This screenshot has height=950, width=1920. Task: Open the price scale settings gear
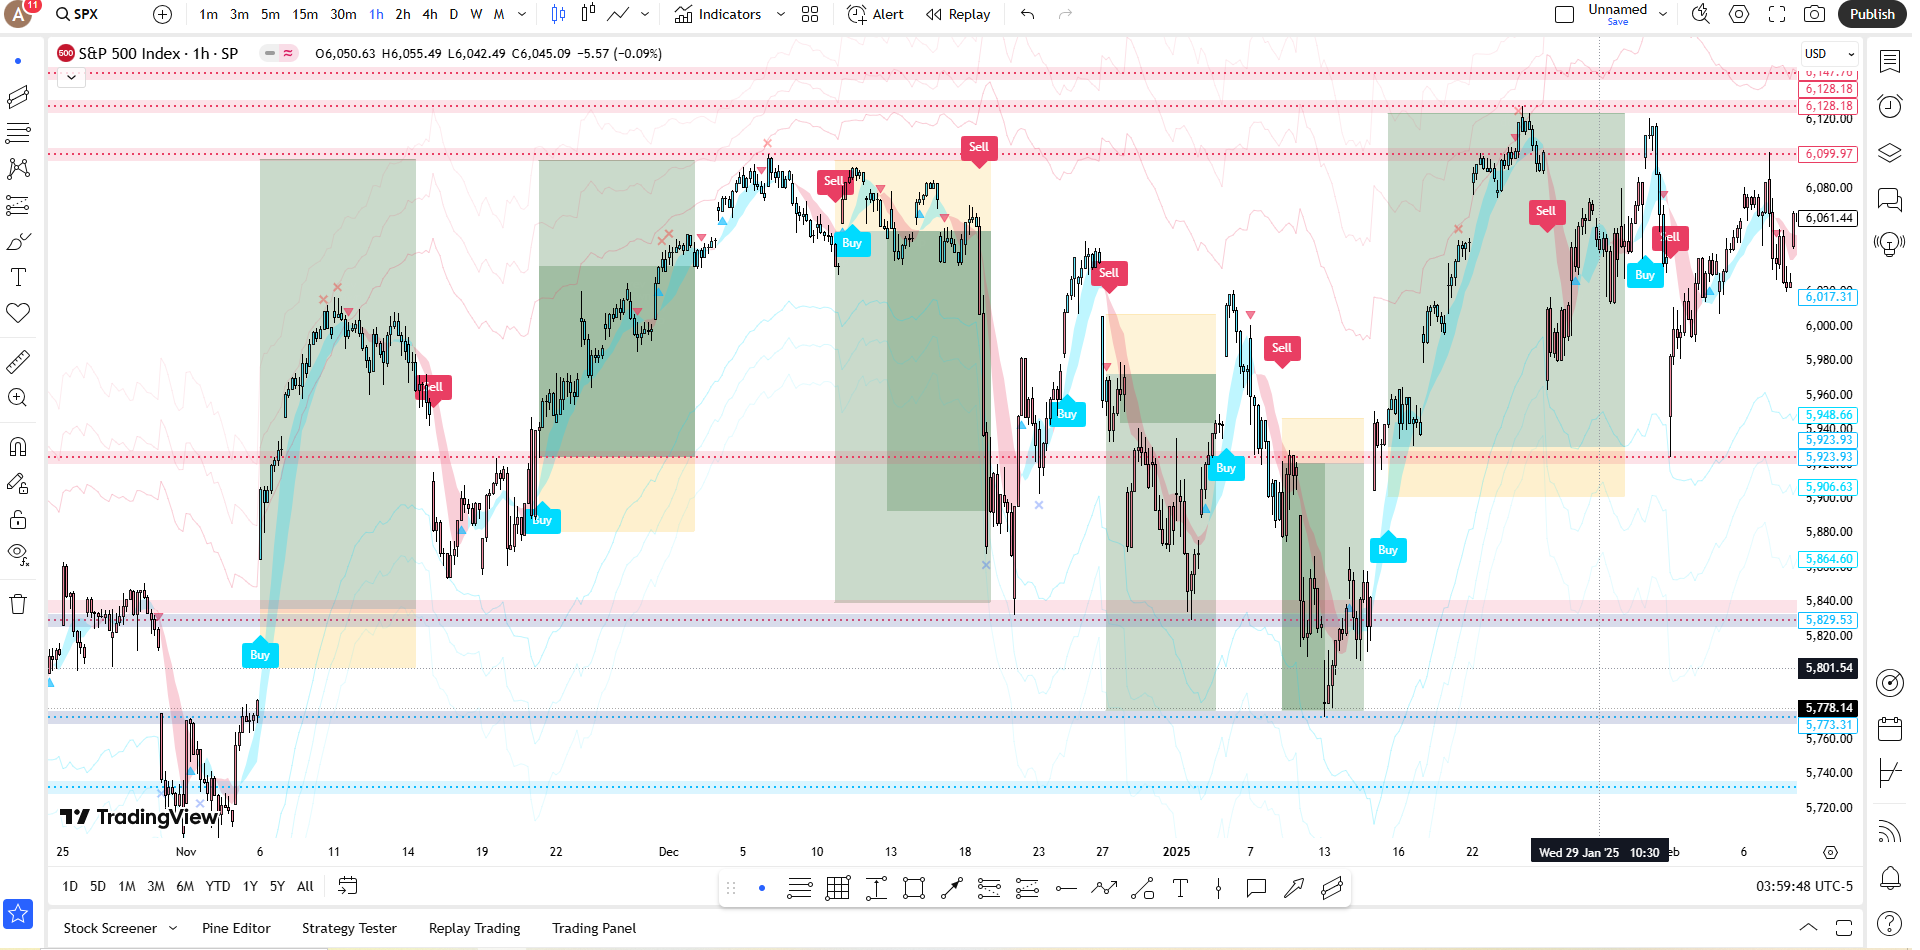1830,852
